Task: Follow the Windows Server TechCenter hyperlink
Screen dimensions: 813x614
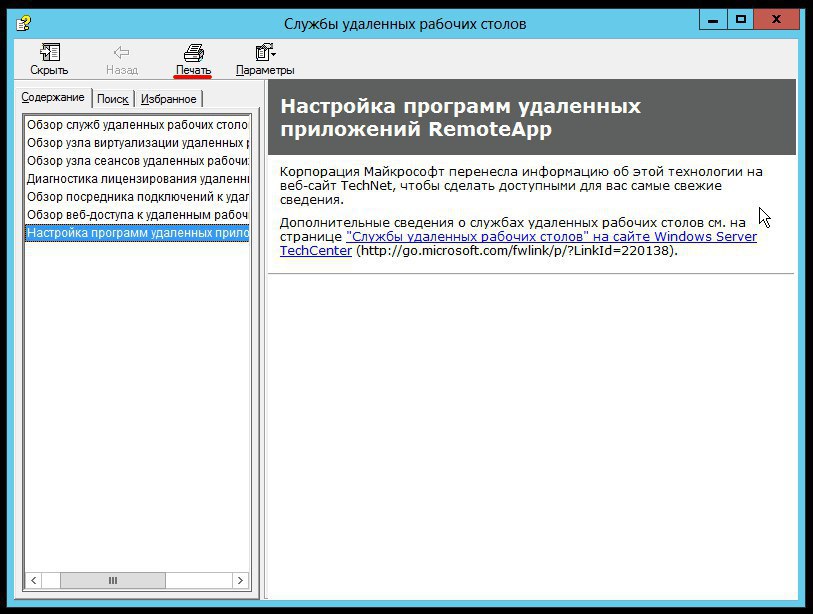Action: pyautogui.click(x=551, y=237)
